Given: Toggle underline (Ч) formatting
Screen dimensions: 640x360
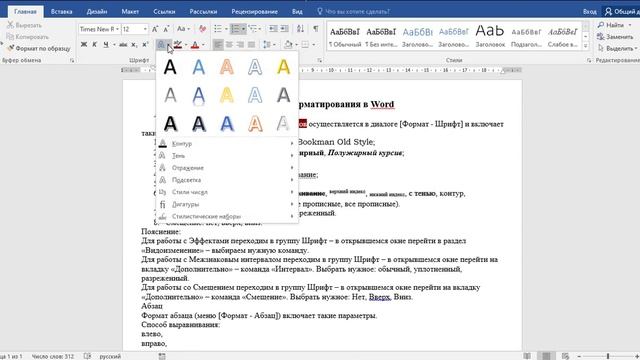Looking at the screenshot, I should pos(106,44).
